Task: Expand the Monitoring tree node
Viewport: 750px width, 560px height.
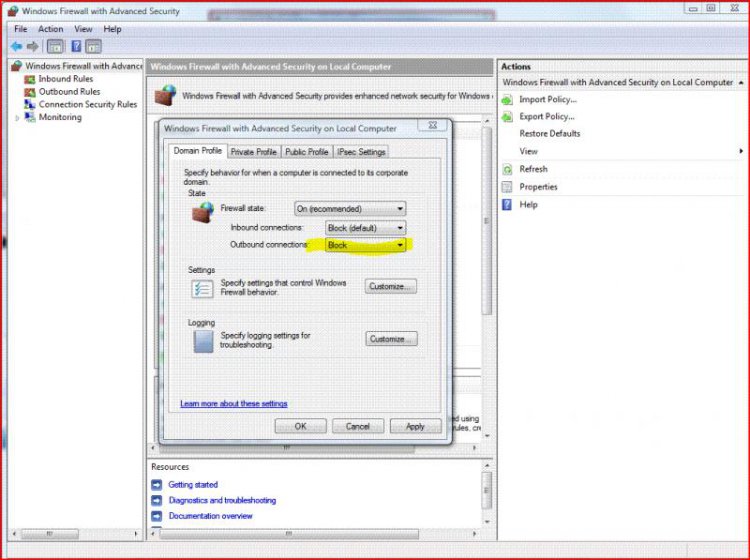Action: 17,118
